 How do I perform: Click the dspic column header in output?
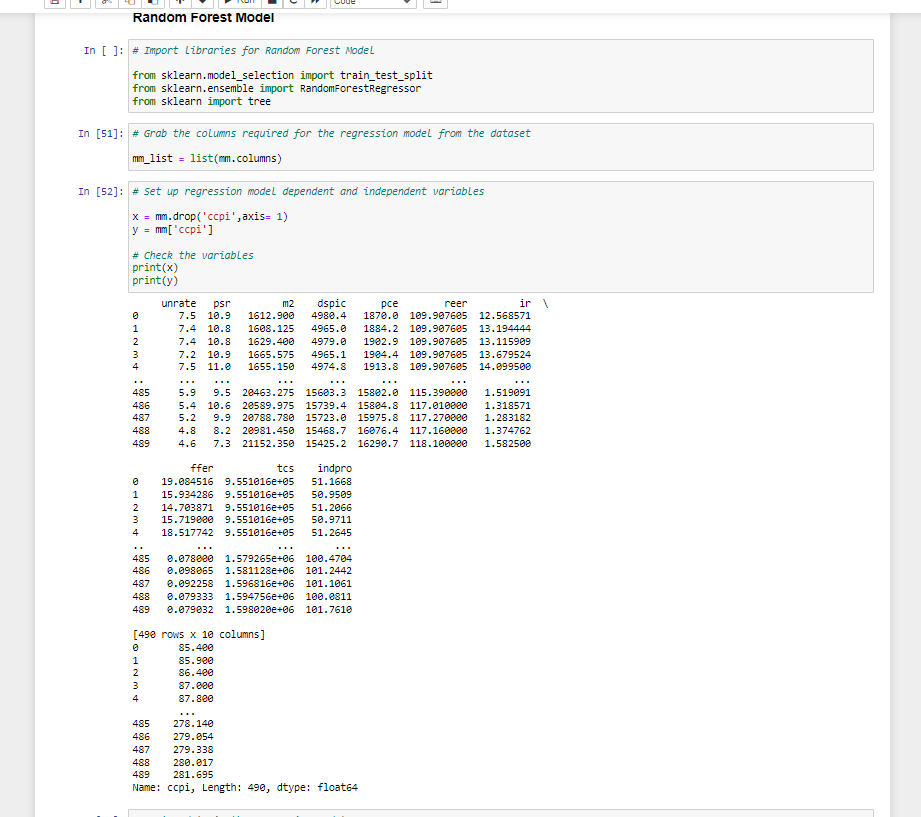click(x=331, y=304)
